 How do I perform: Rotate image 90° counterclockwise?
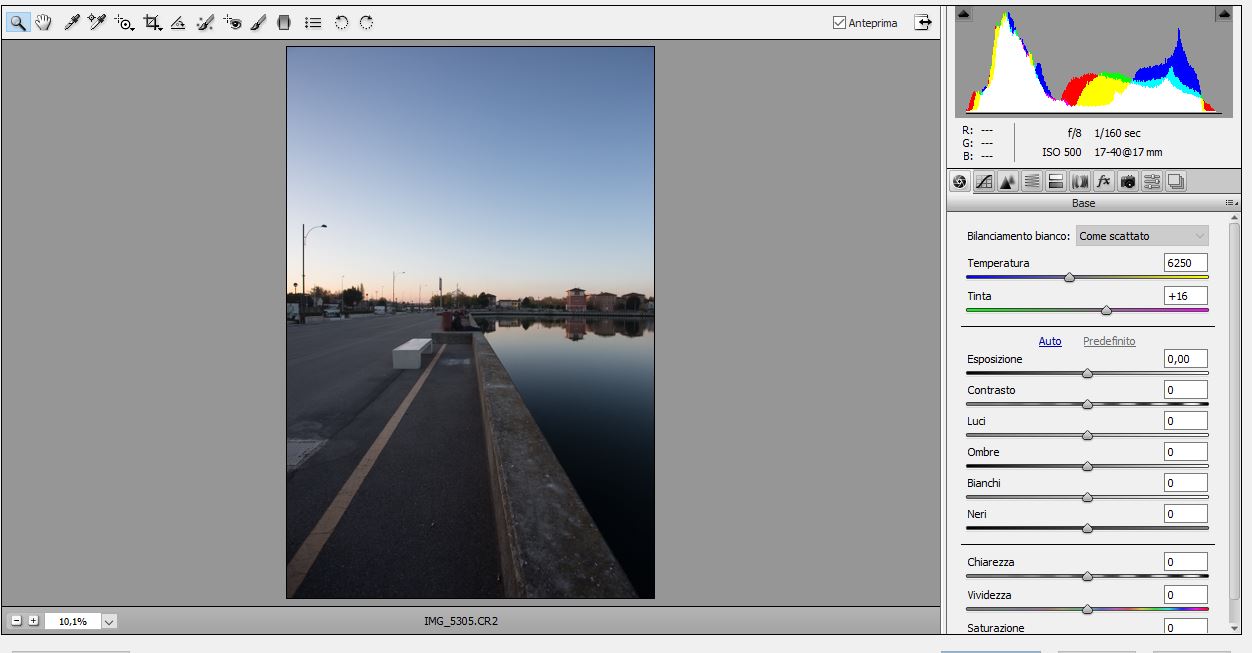(341, 22)
